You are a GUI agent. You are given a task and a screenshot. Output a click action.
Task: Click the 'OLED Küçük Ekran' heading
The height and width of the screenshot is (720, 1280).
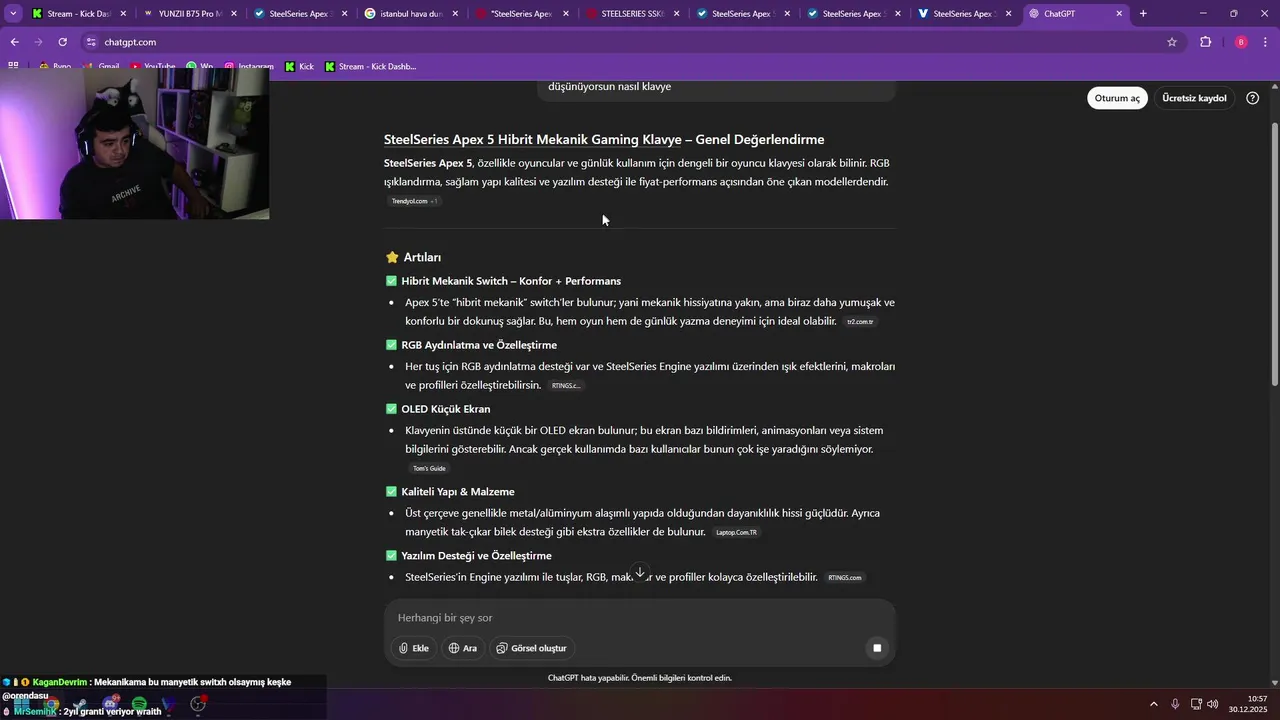point(446,409)
